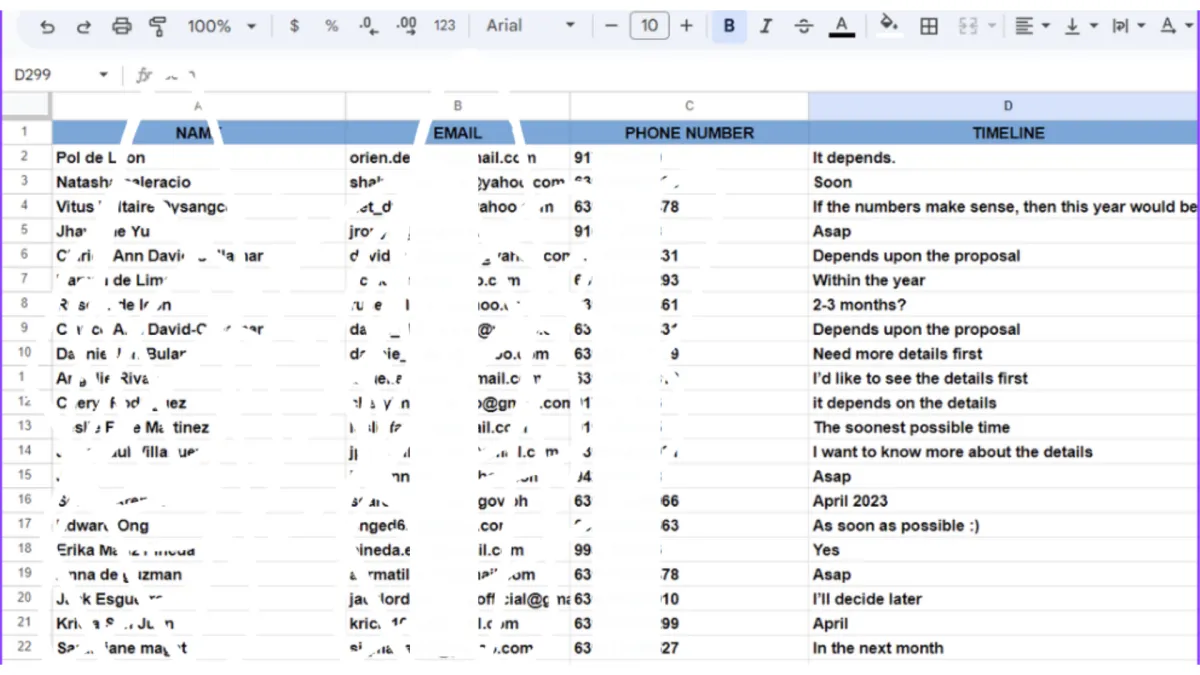
Task: Click the cell 'Yes'
Action: click(x=1004, y=549)
